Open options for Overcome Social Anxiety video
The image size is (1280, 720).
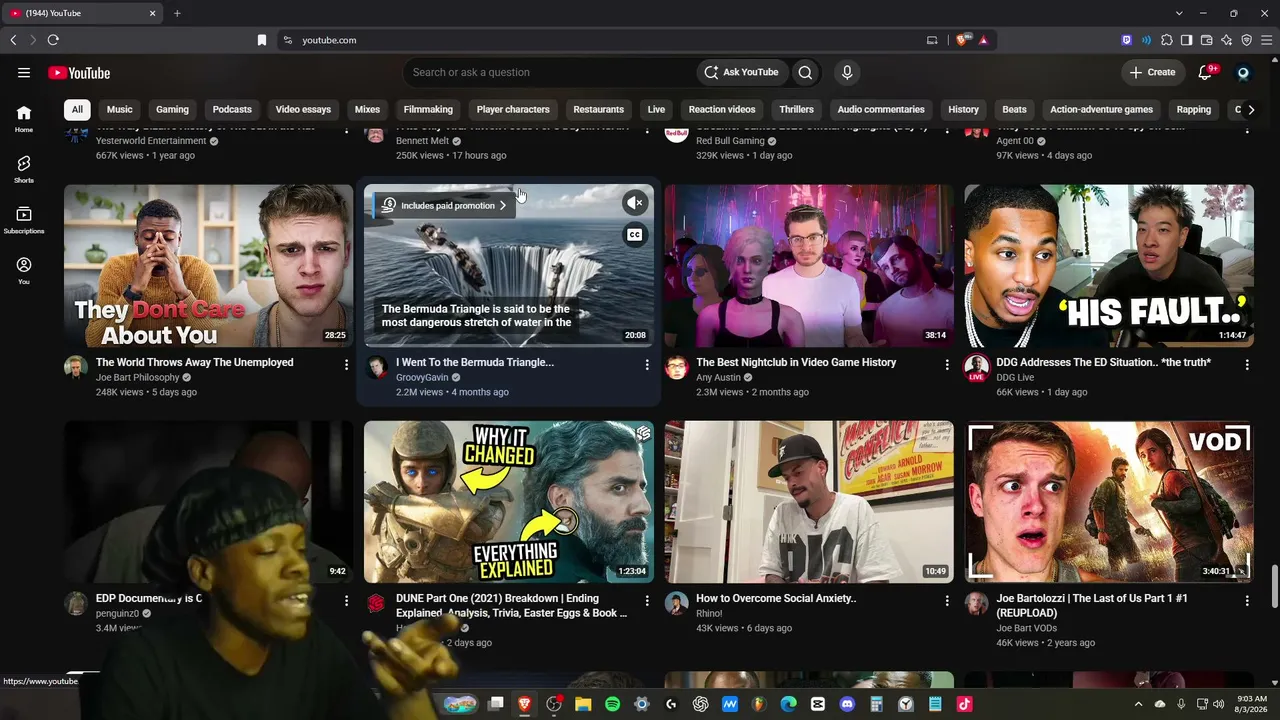pyautogui.click(x=946, y=601)
